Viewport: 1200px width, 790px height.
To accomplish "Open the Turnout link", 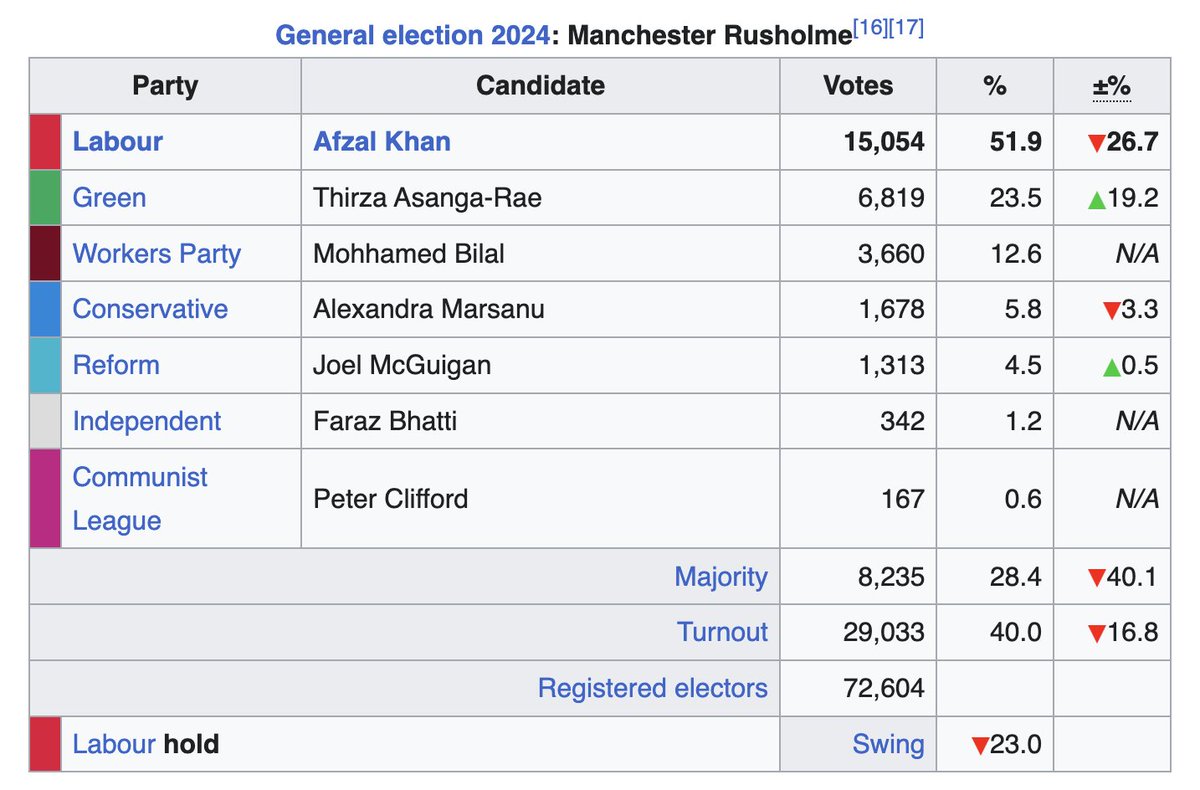I will [723, 632].
